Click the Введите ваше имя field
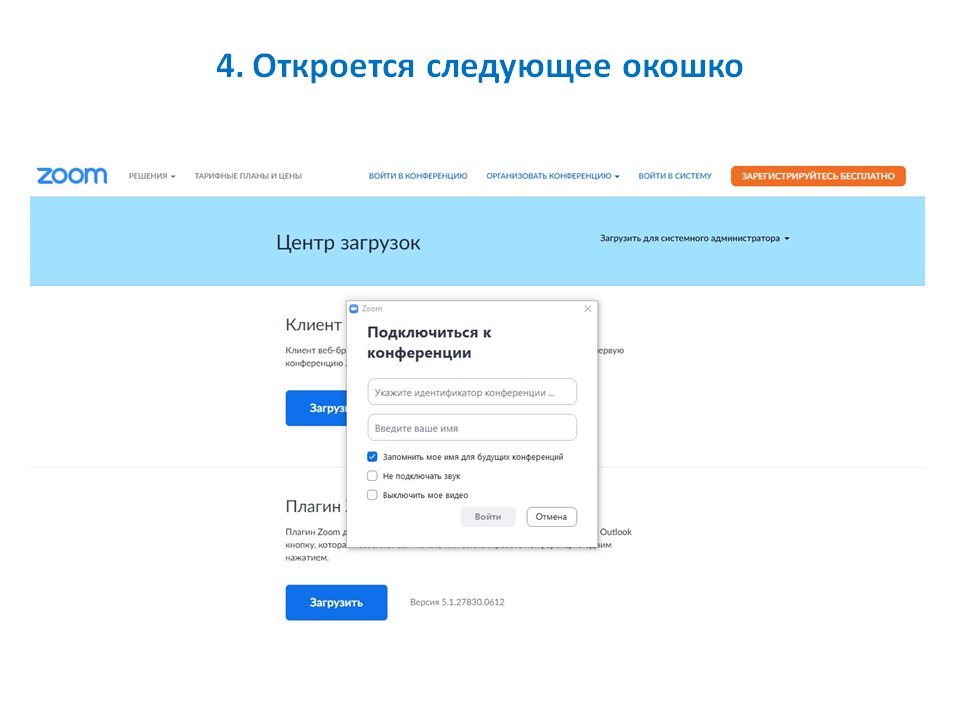The image size is (960, 720). (x=472, y=428)
